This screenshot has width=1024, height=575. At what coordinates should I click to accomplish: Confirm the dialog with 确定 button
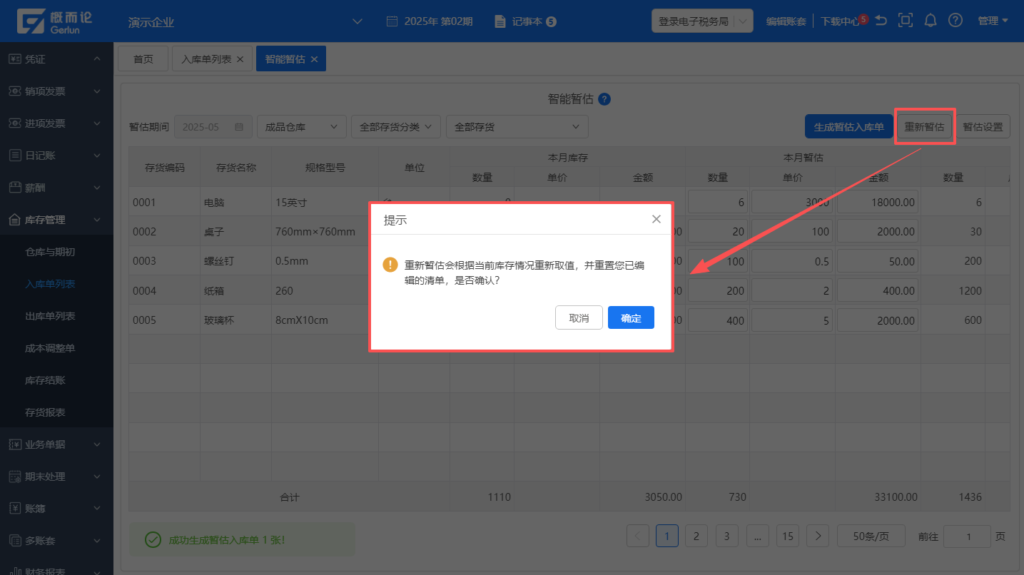pos(631,318)
